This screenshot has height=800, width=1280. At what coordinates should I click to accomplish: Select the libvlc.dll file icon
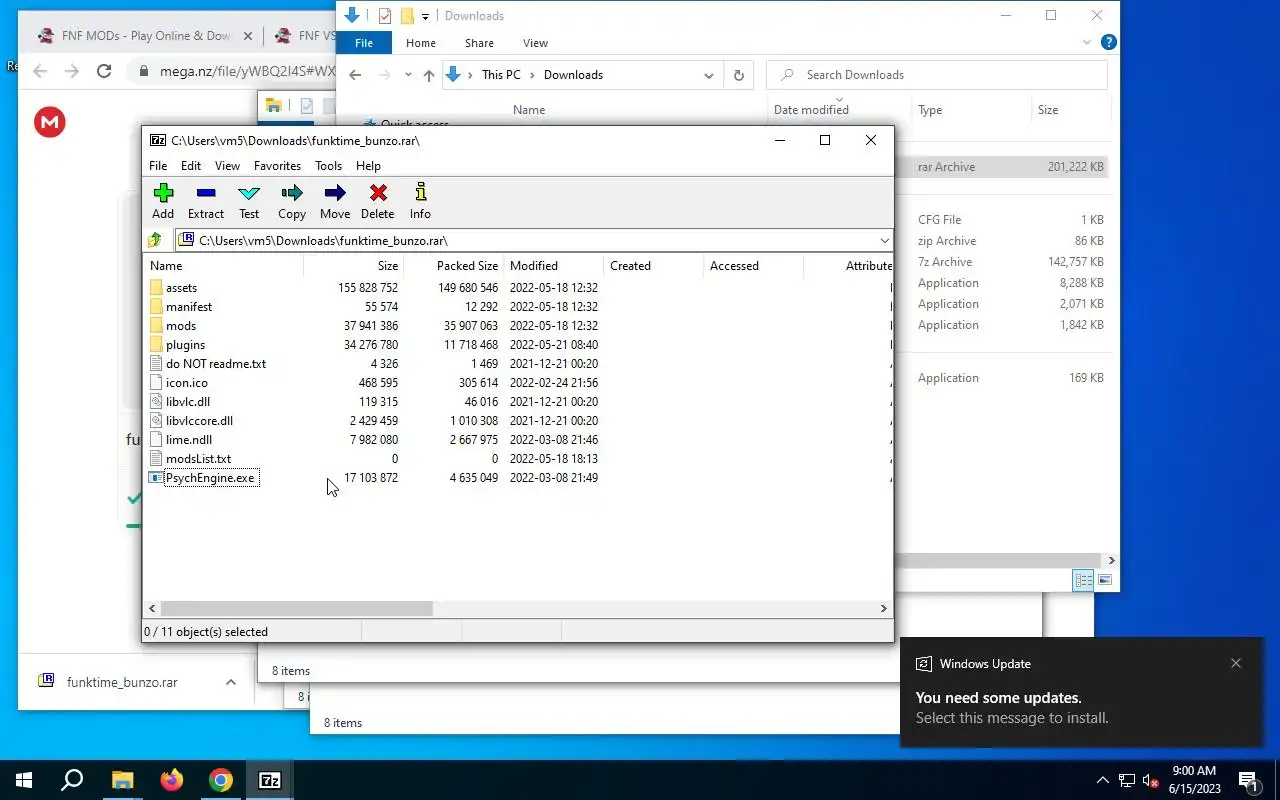pos(156,401)
